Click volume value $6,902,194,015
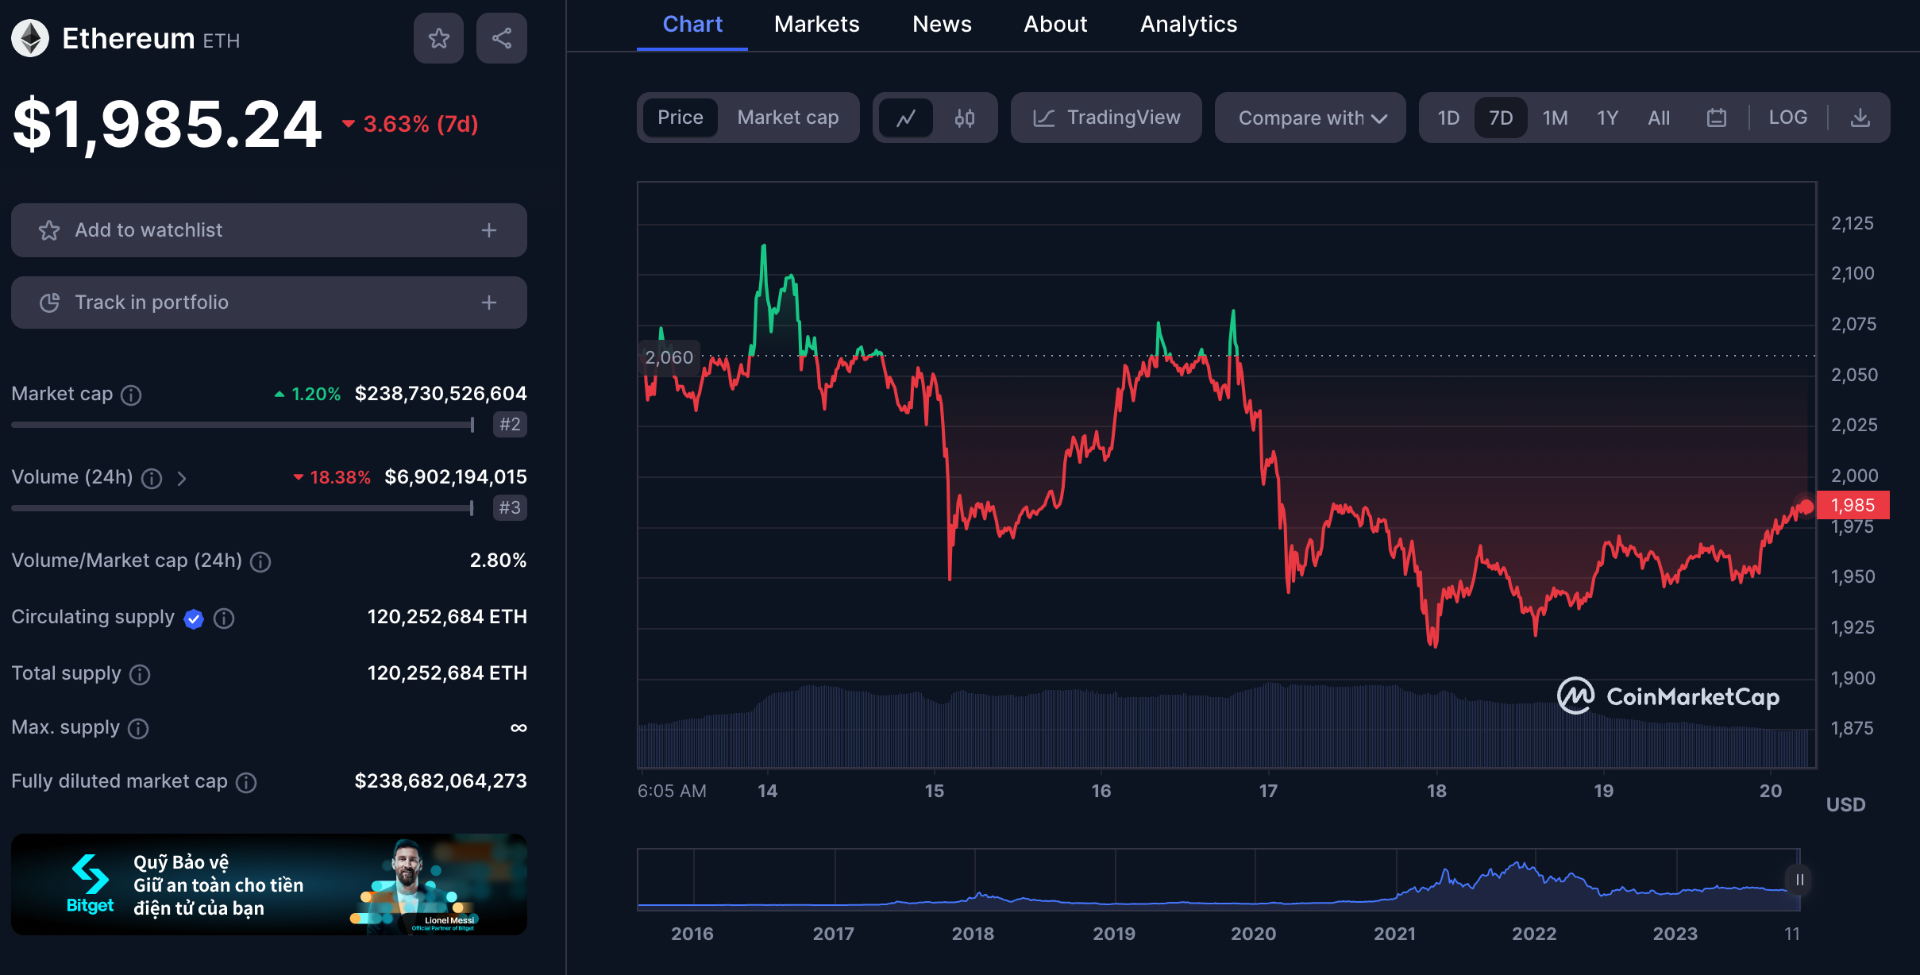Image resolution: width=1920 pixels, height=975 pixels. click(456, 477)
